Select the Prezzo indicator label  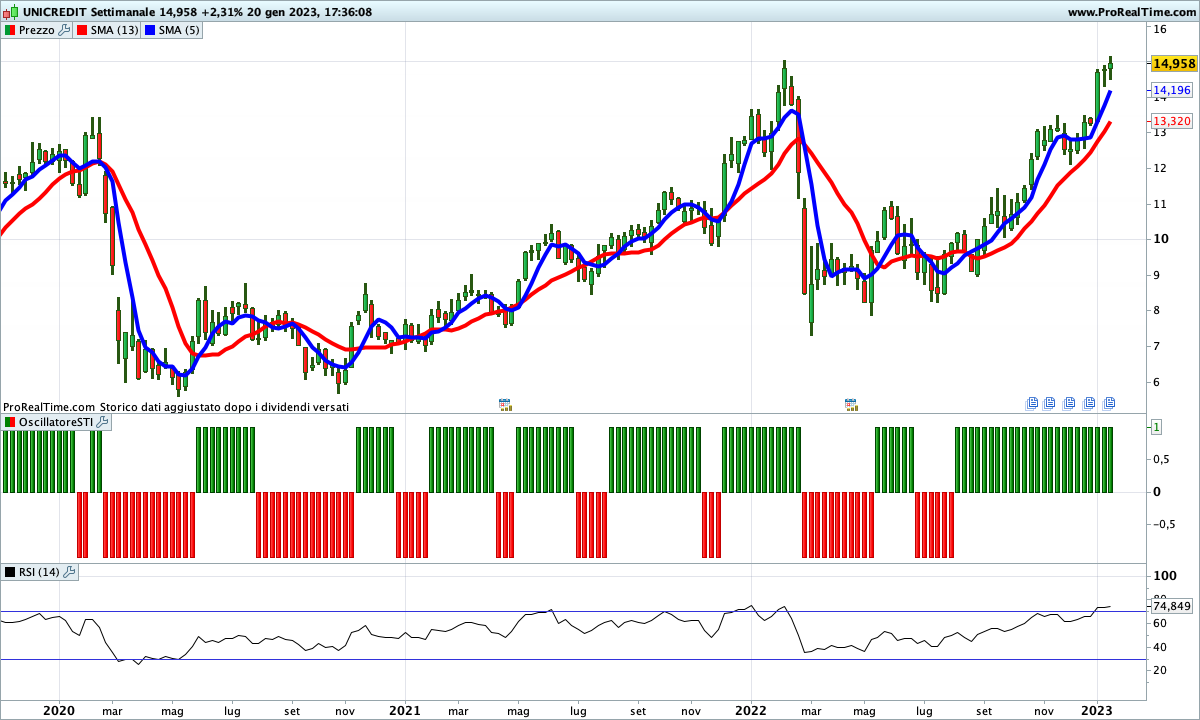point(37,30)
